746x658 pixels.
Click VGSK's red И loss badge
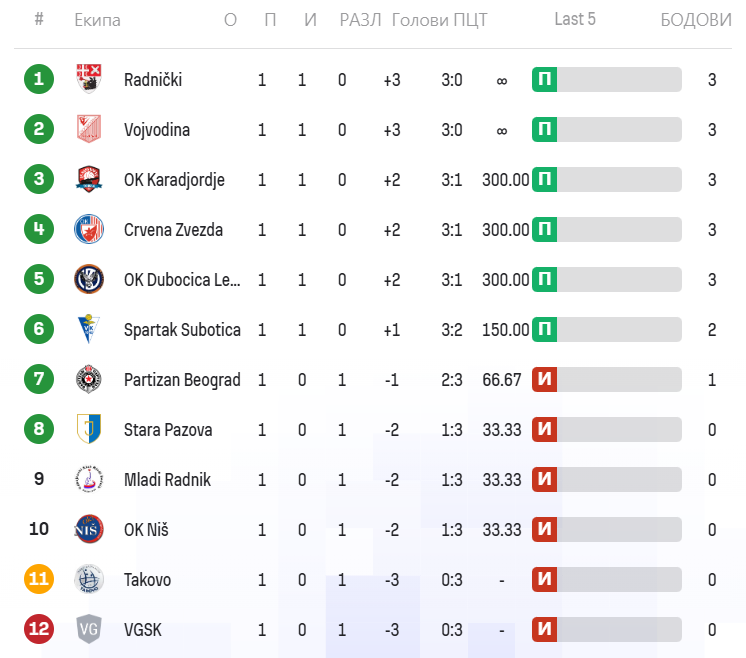544,630
